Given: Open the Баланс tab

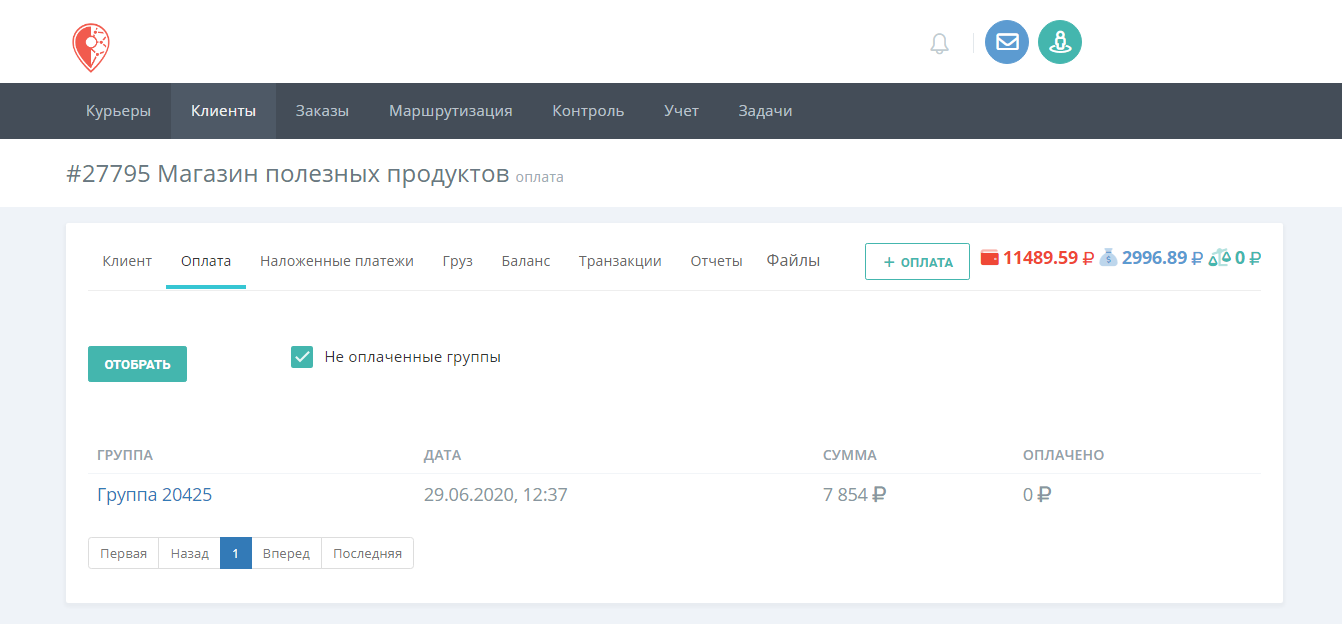Looking at the screenshot, I should tap(526, 261).
